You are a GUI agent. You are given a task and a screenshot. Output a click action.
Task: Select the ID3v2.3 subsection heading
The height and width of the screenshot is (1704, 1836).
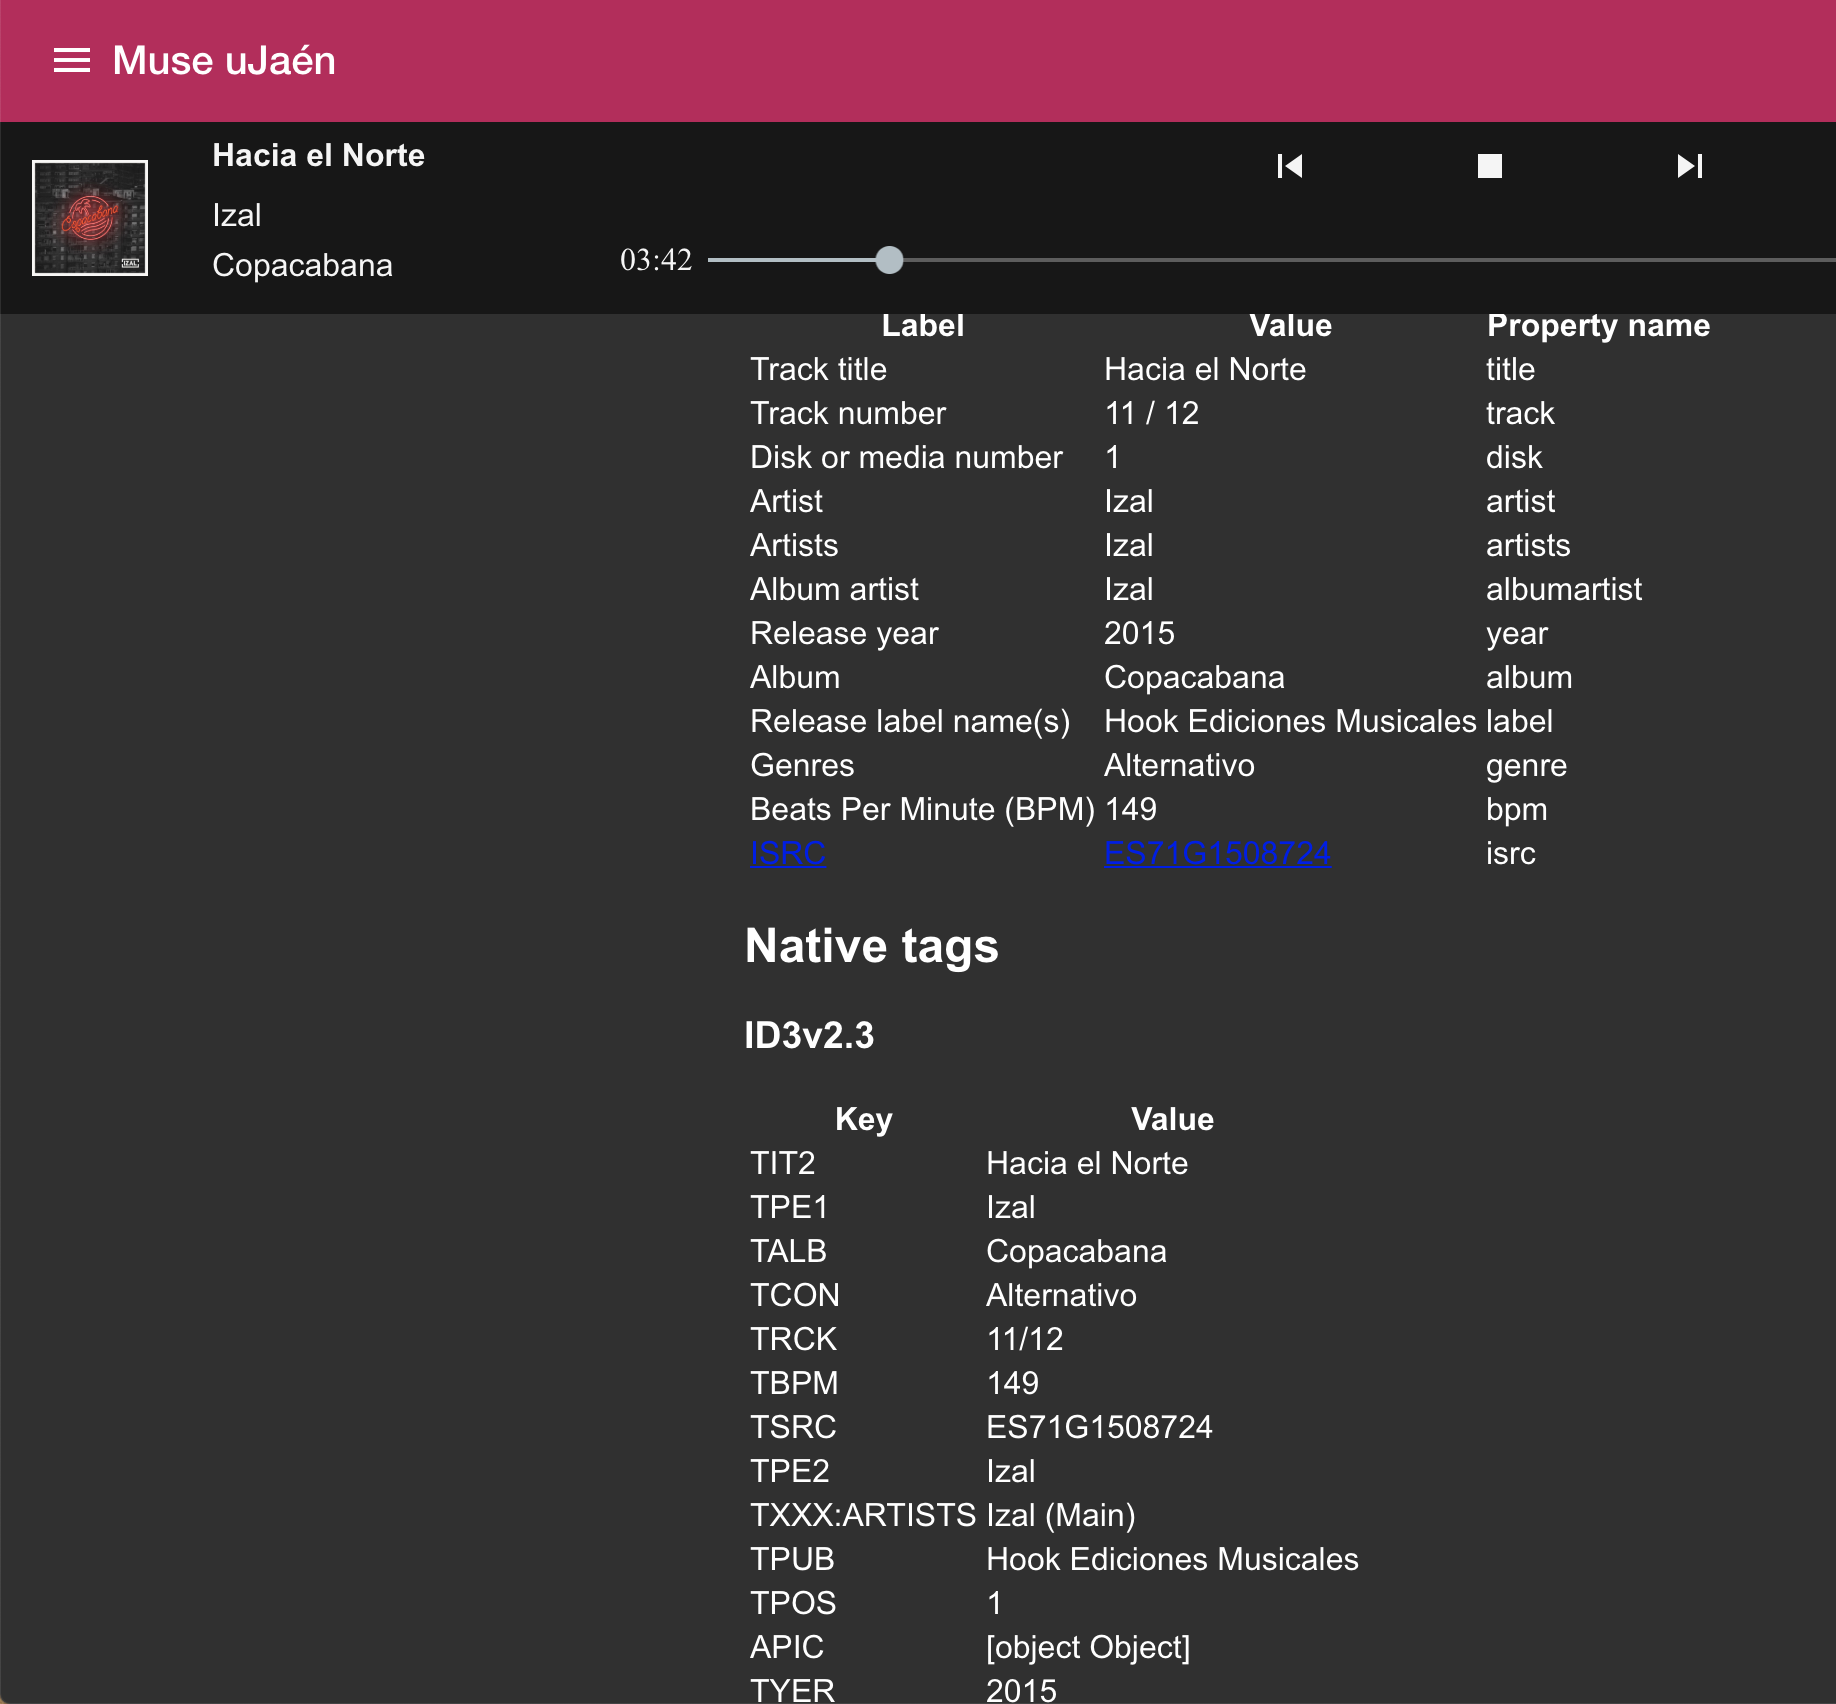810,1037
